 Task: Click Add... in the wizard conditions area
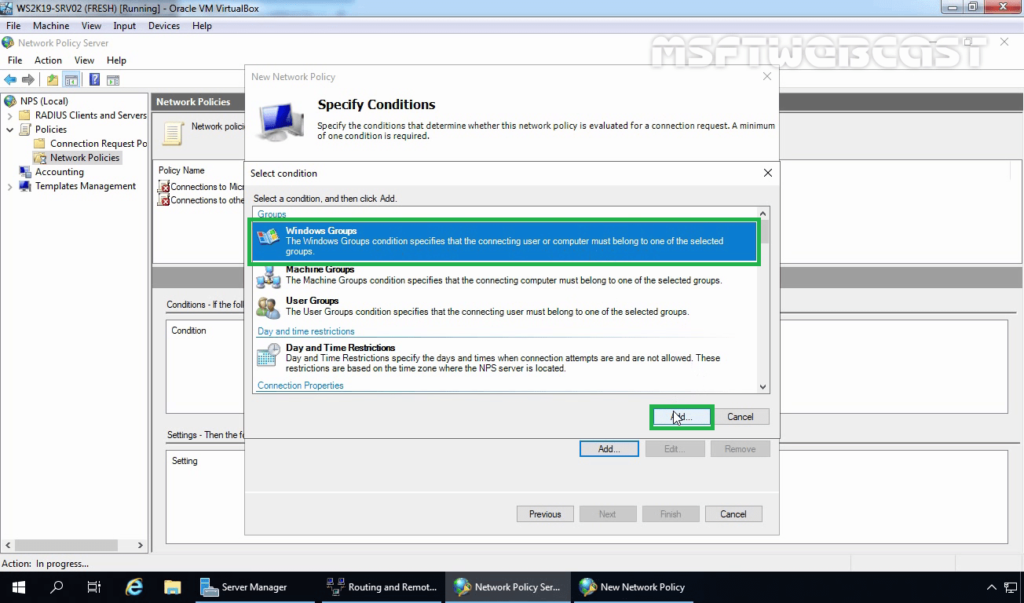609,449
